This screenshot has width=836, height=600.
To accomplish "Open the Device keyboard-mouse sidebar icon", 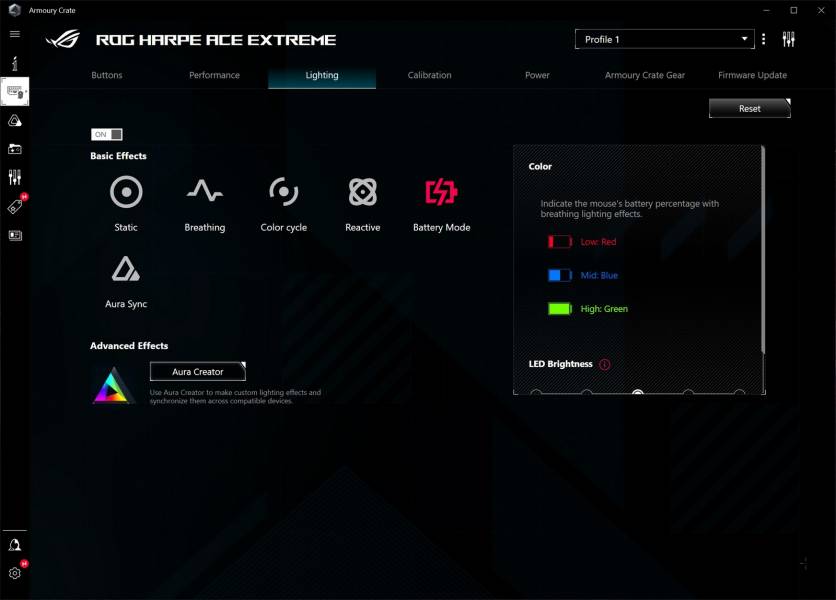I will click(x=15, y=92).
